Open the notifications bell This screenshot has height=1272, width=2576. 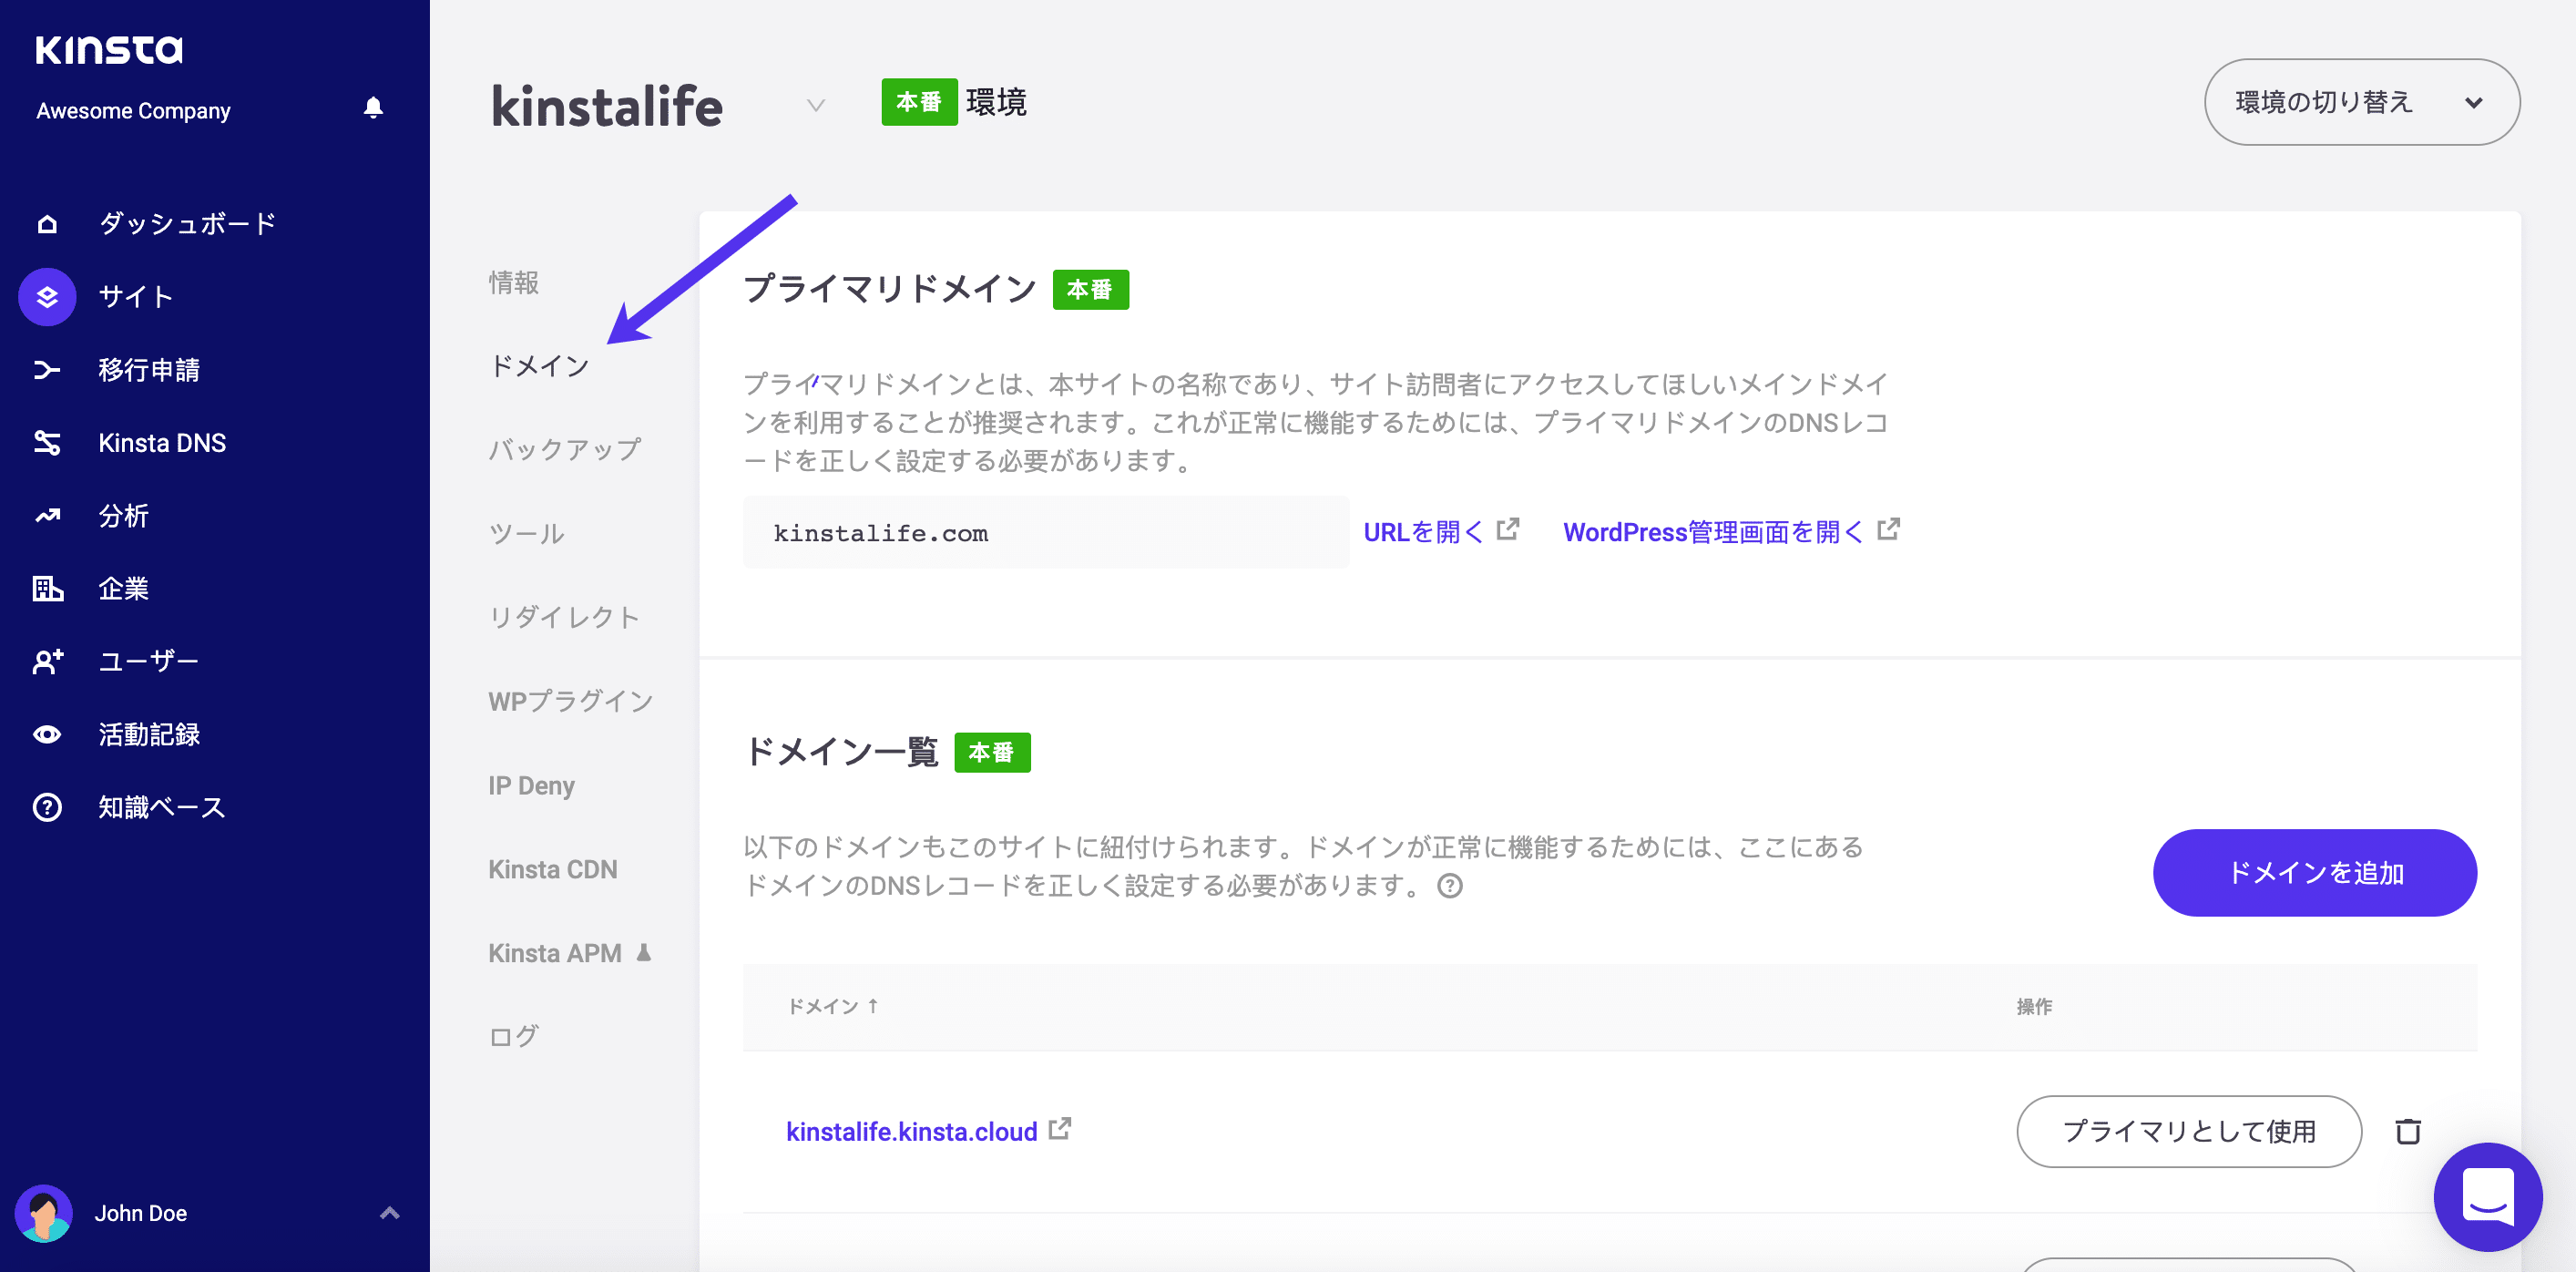tap(373, 108)
